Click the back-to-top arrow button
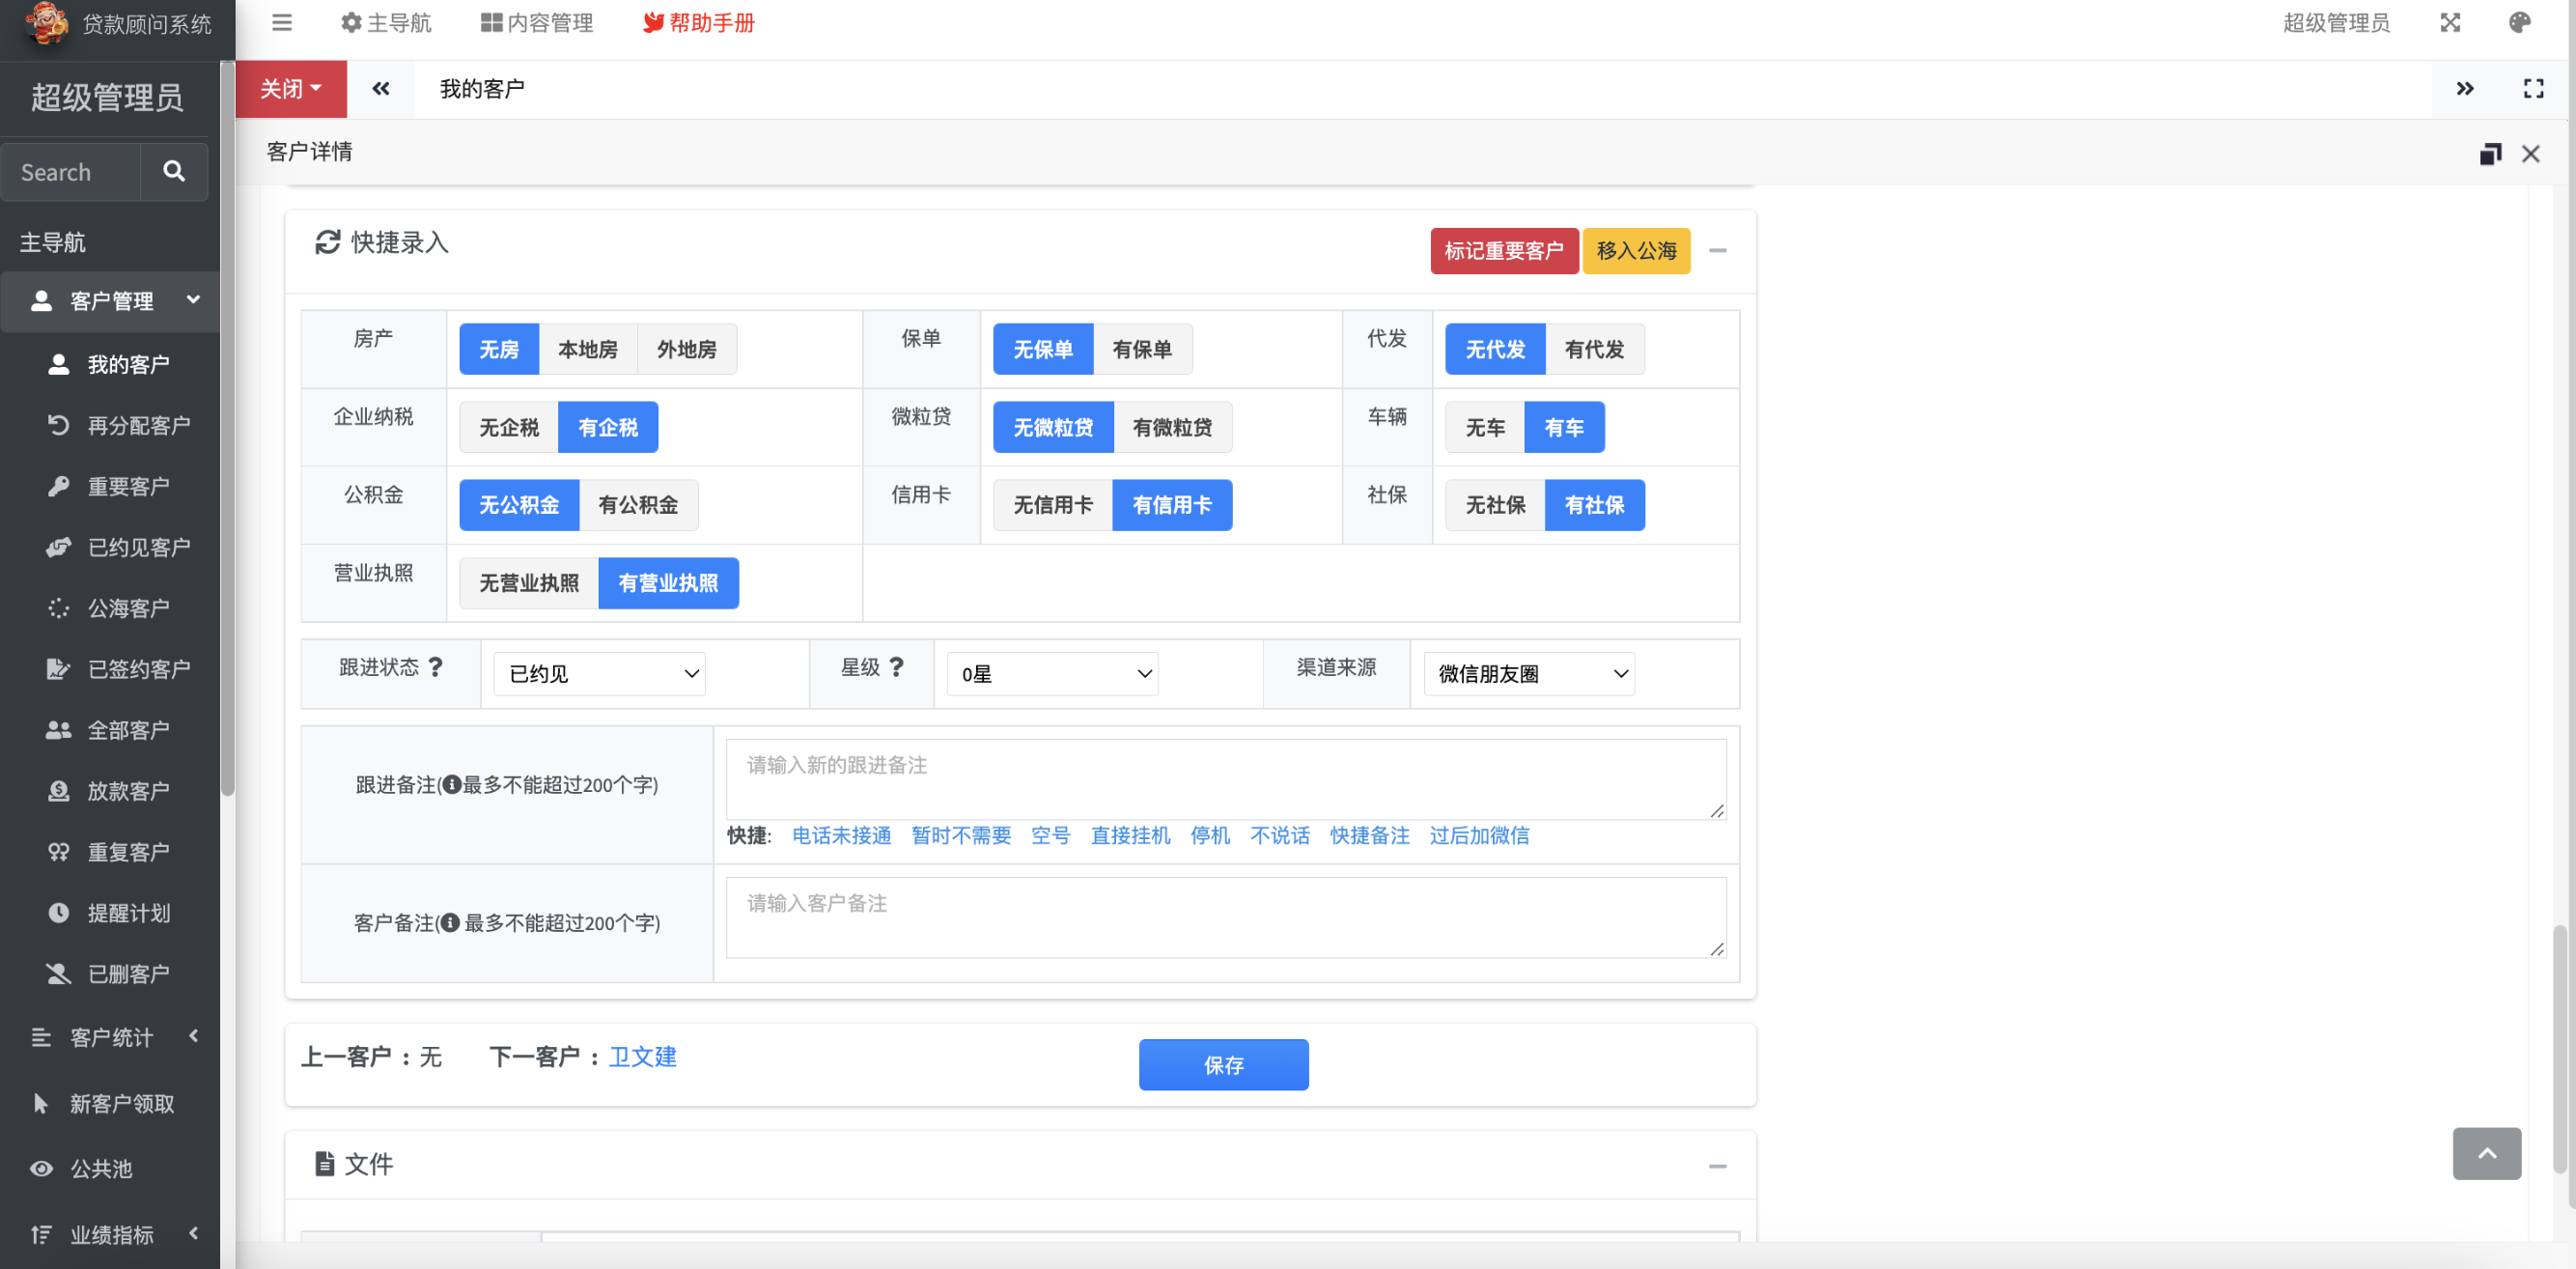Screen dimensions: 2576x1269 tap(2486, 1153)
